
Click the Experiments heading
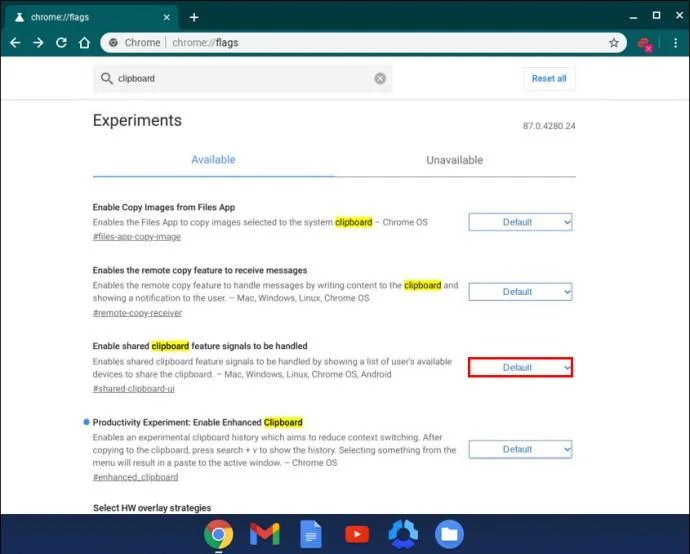tap(137, 121)
